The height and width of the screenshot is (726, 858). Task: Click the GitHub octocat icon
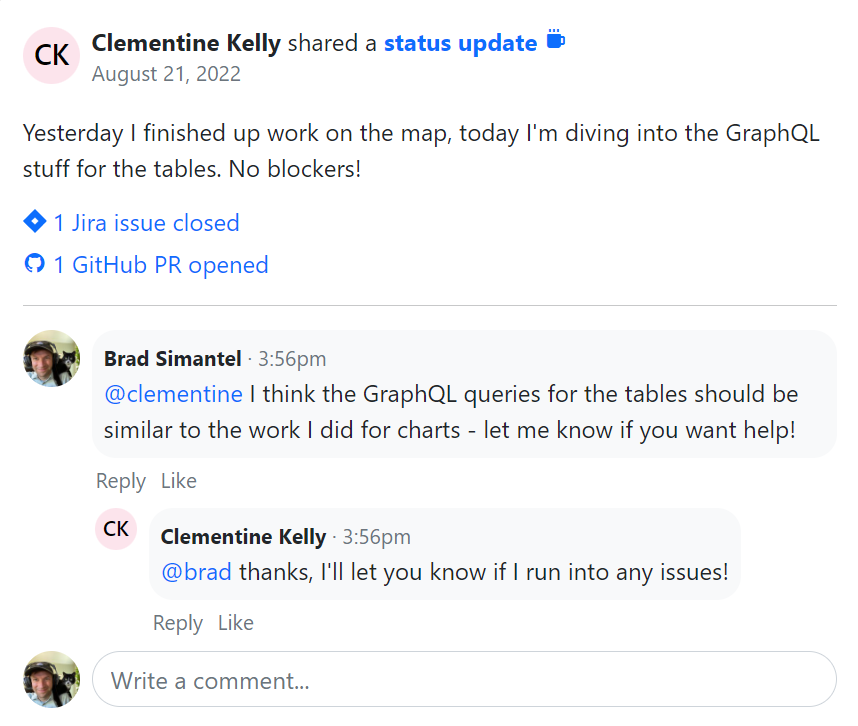(35, 264)
